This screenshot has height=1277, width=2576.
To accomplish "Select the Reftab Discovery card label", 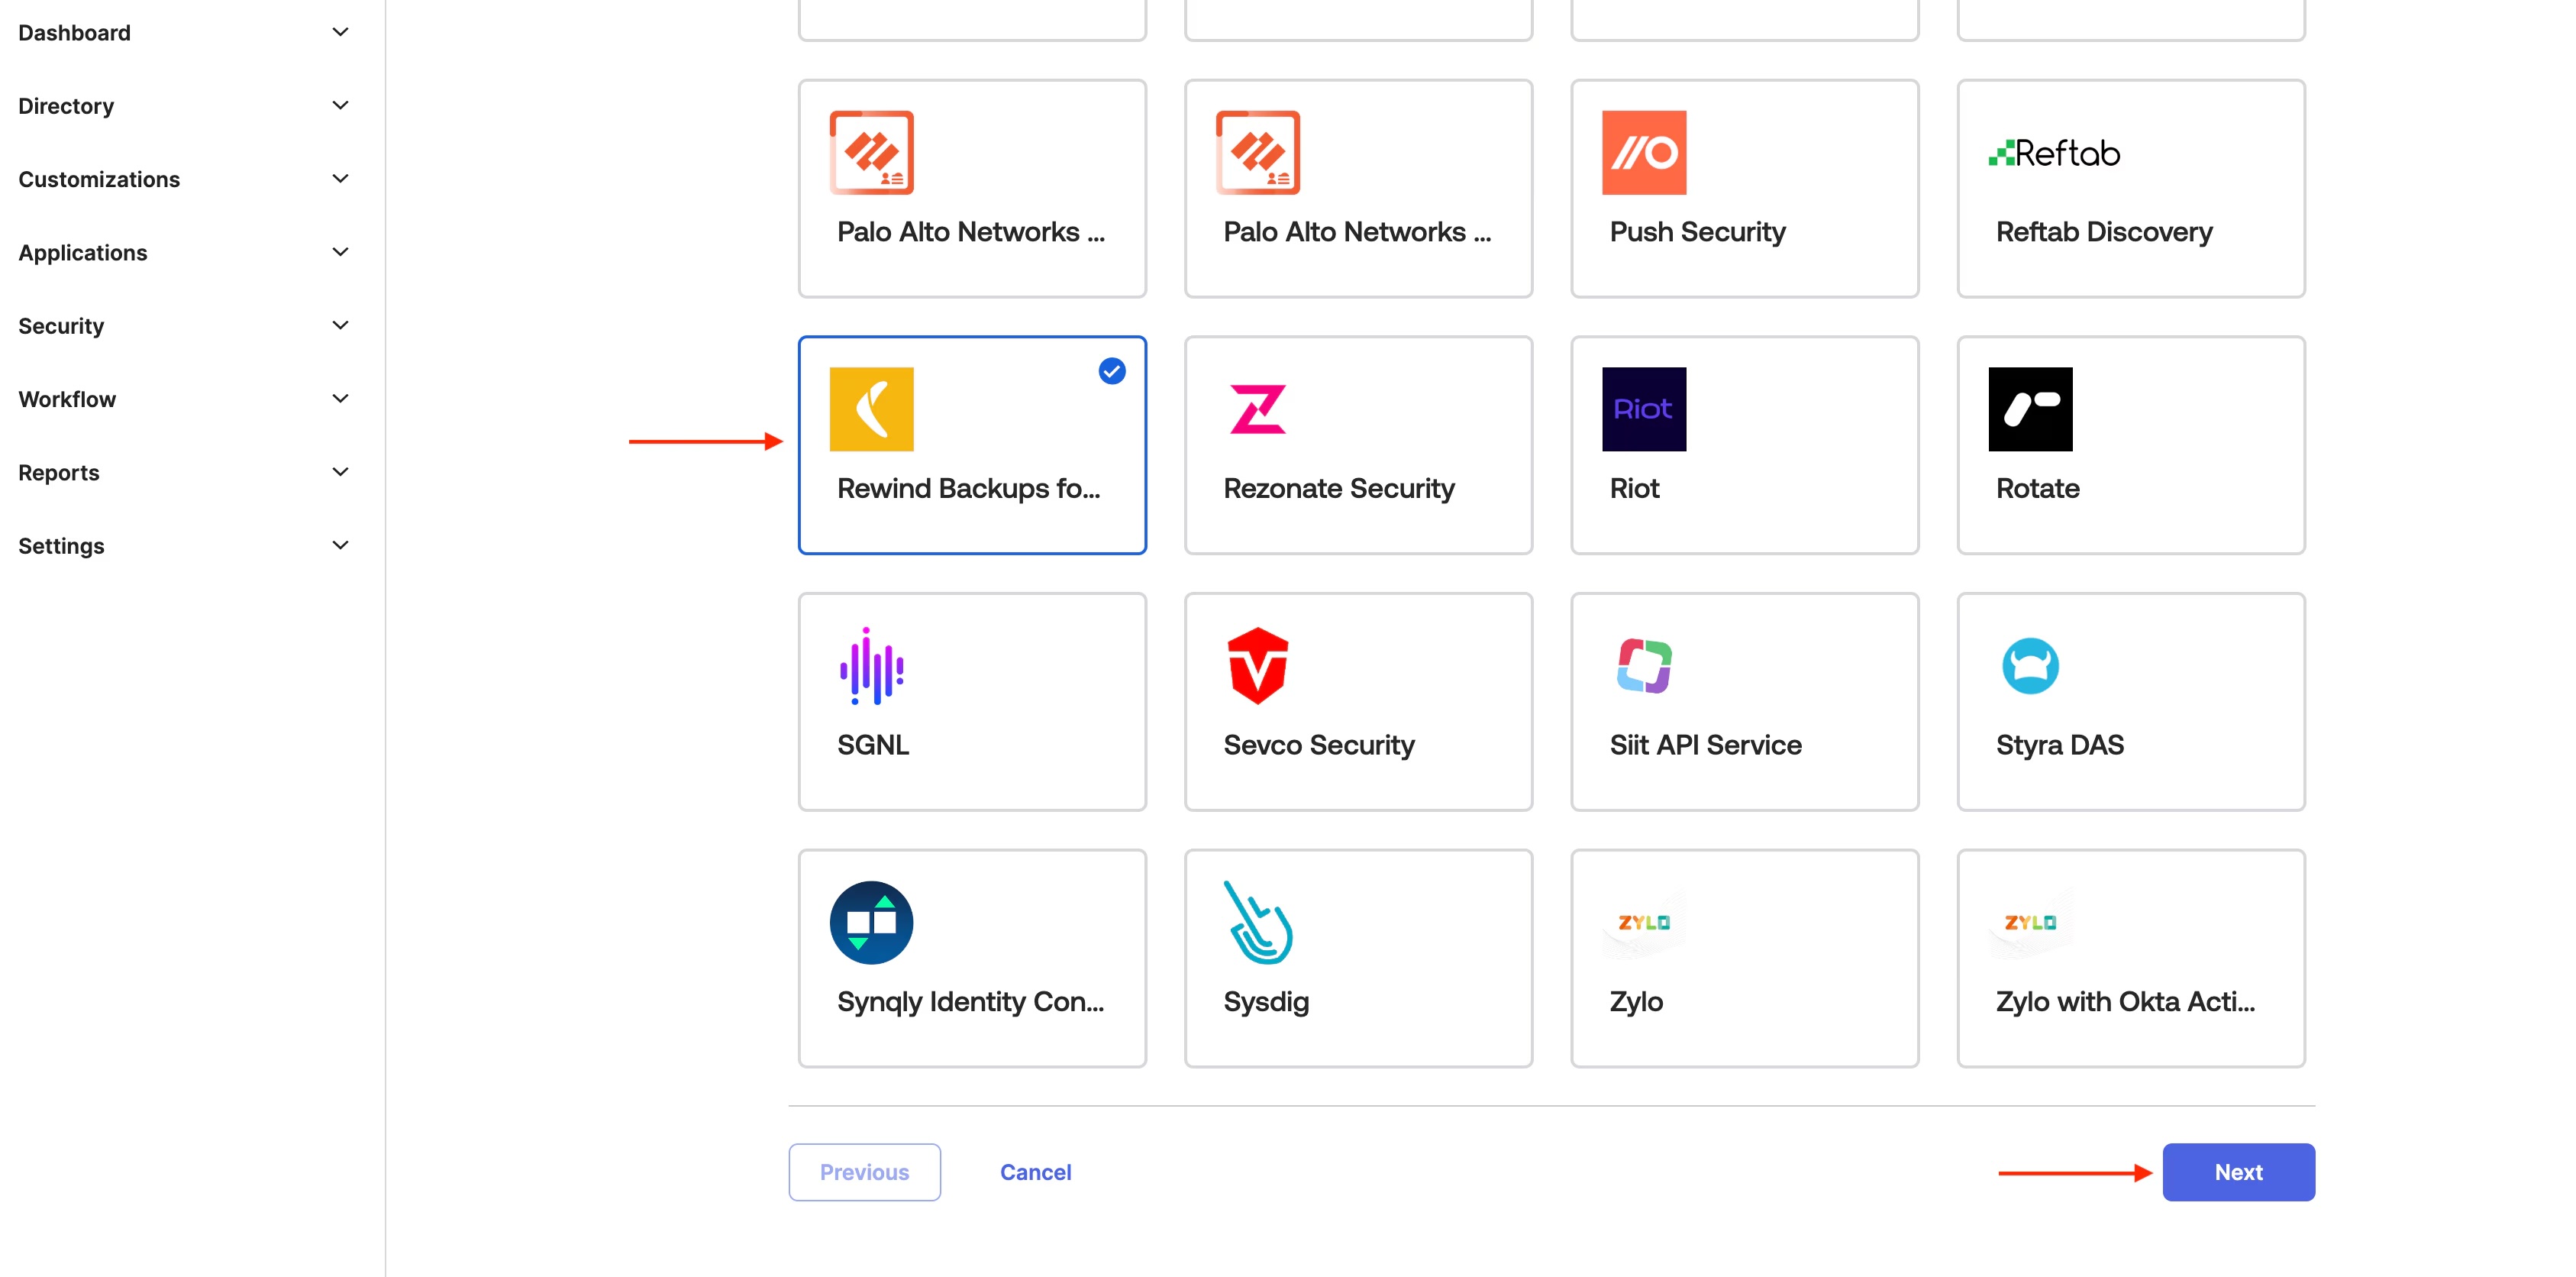I will 2104,232.
